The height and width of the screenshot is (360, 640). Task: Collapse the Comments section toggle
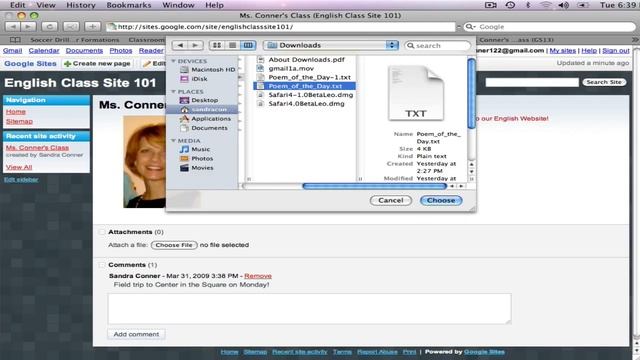tap(102, 265)
